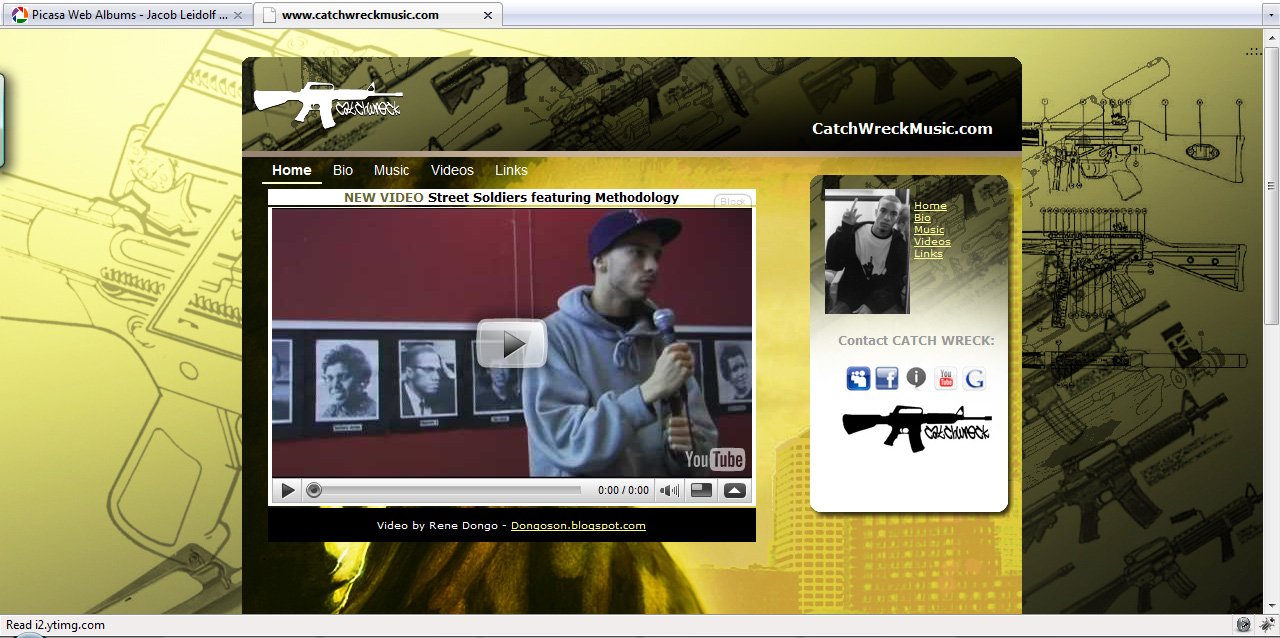
Task: Mute the video with the speaker icon
Action: click(670, 490)
